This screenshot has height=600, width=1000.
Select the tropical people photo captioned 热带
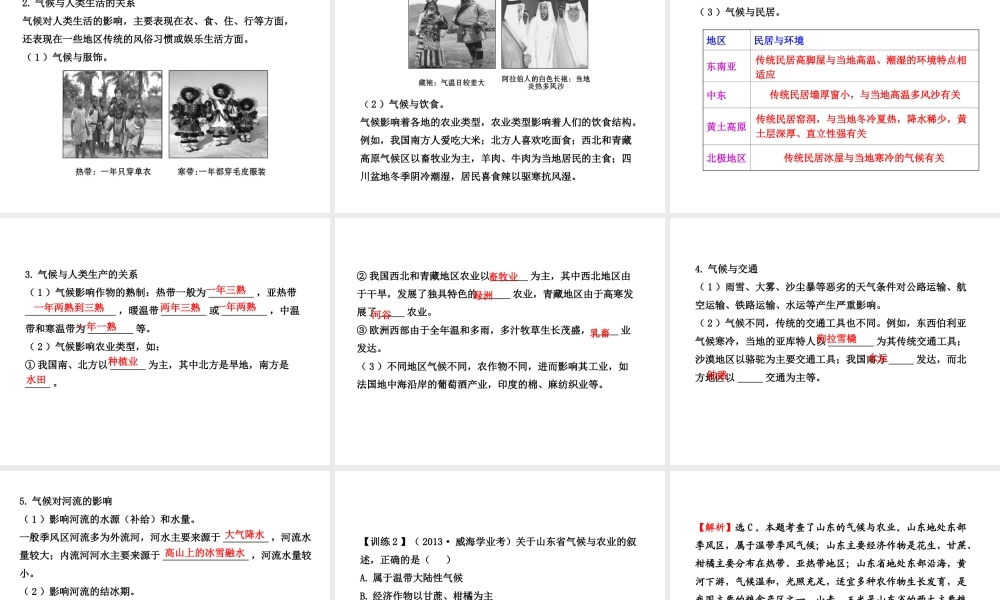tap(112, 114)
